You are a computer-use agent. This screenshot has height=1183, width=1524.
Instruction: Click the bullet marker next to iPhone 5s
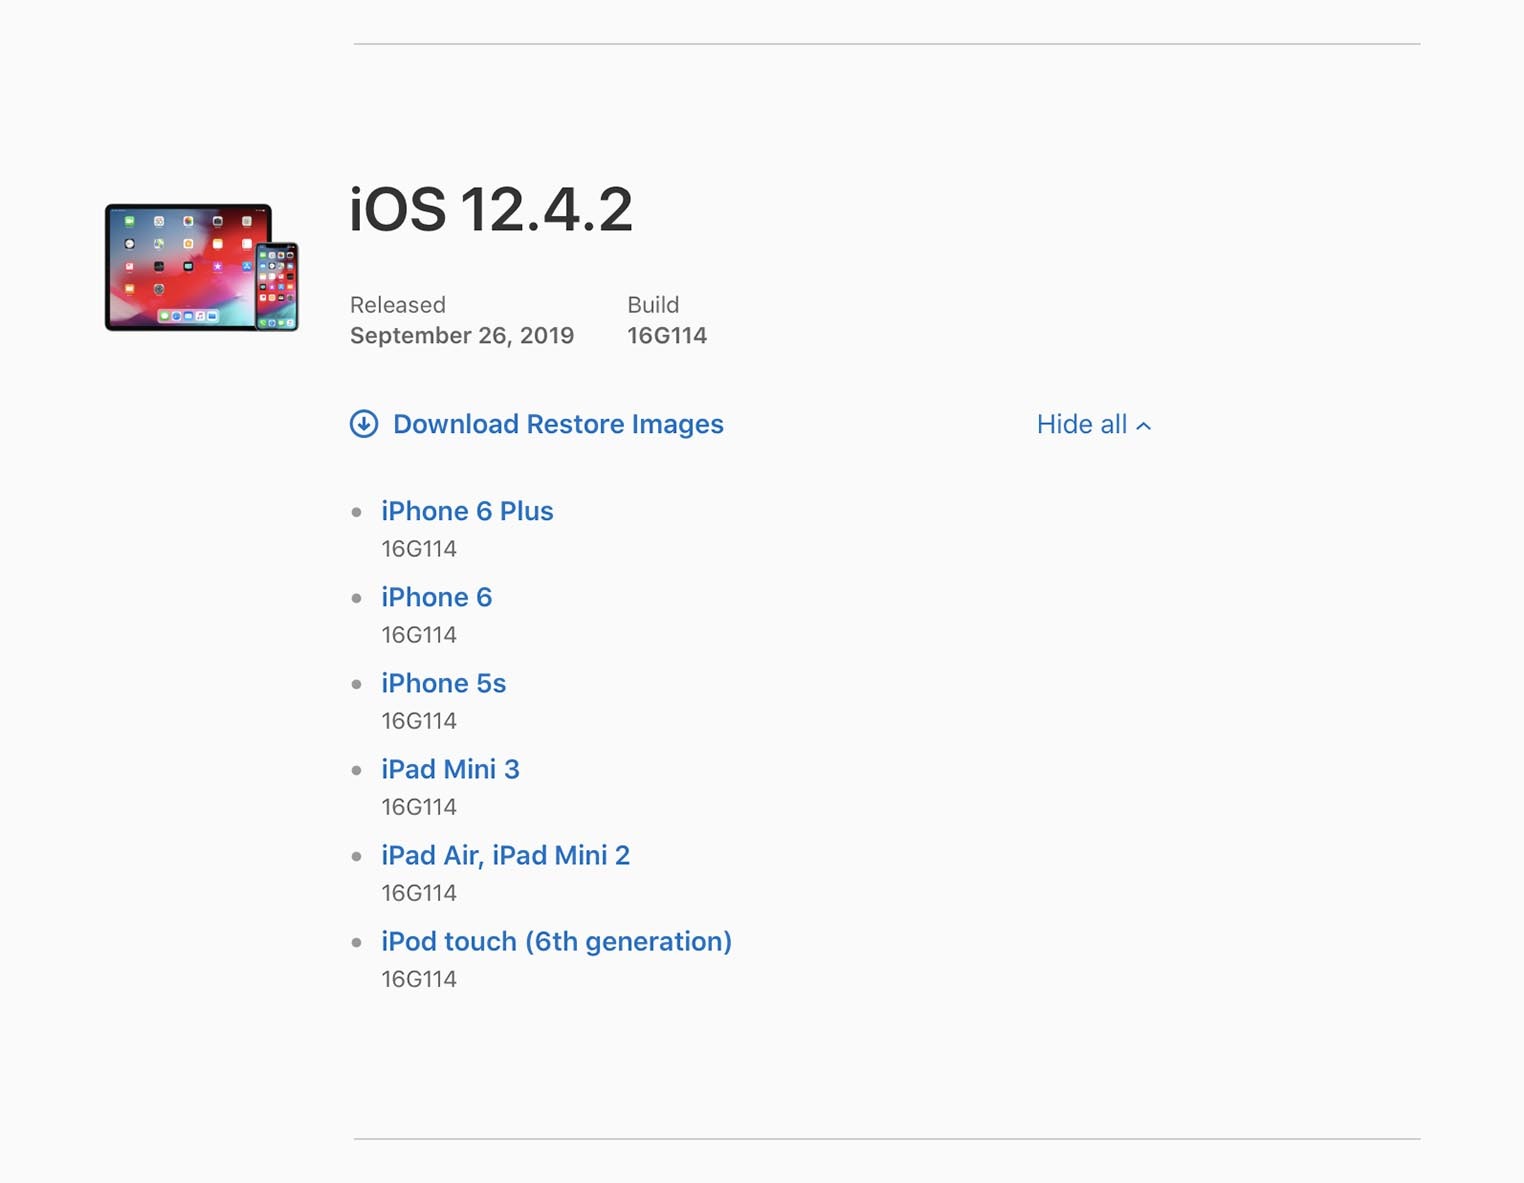point(358,684)
